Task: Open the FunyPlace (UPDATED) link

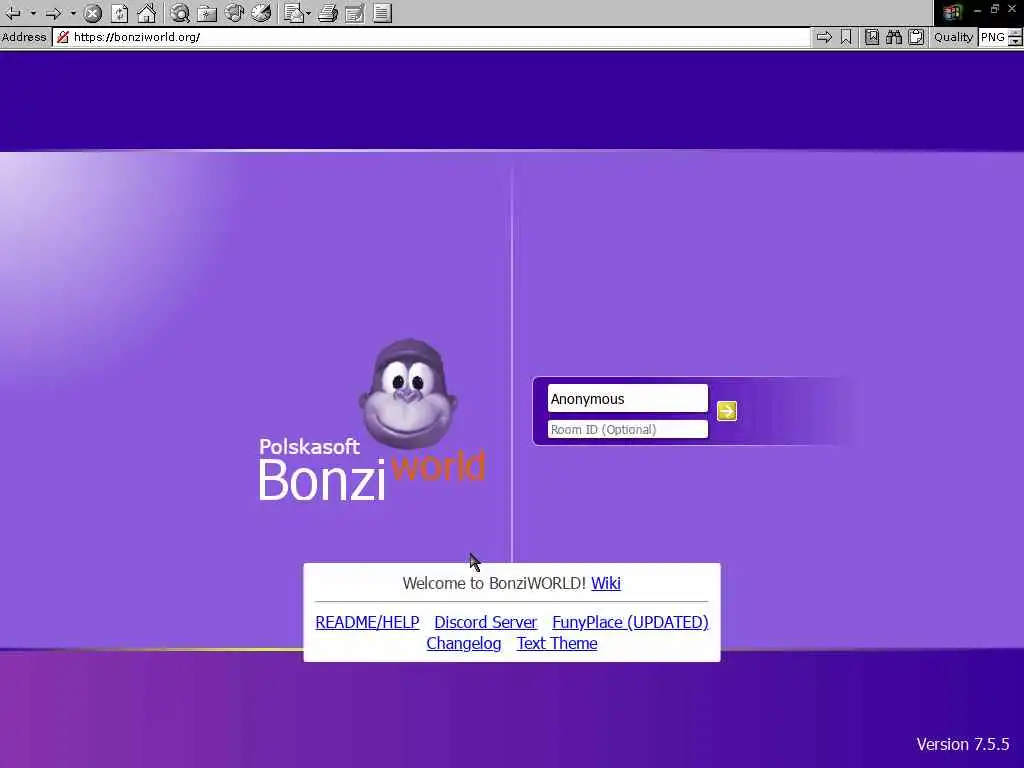Action: [x=630, y=622]
